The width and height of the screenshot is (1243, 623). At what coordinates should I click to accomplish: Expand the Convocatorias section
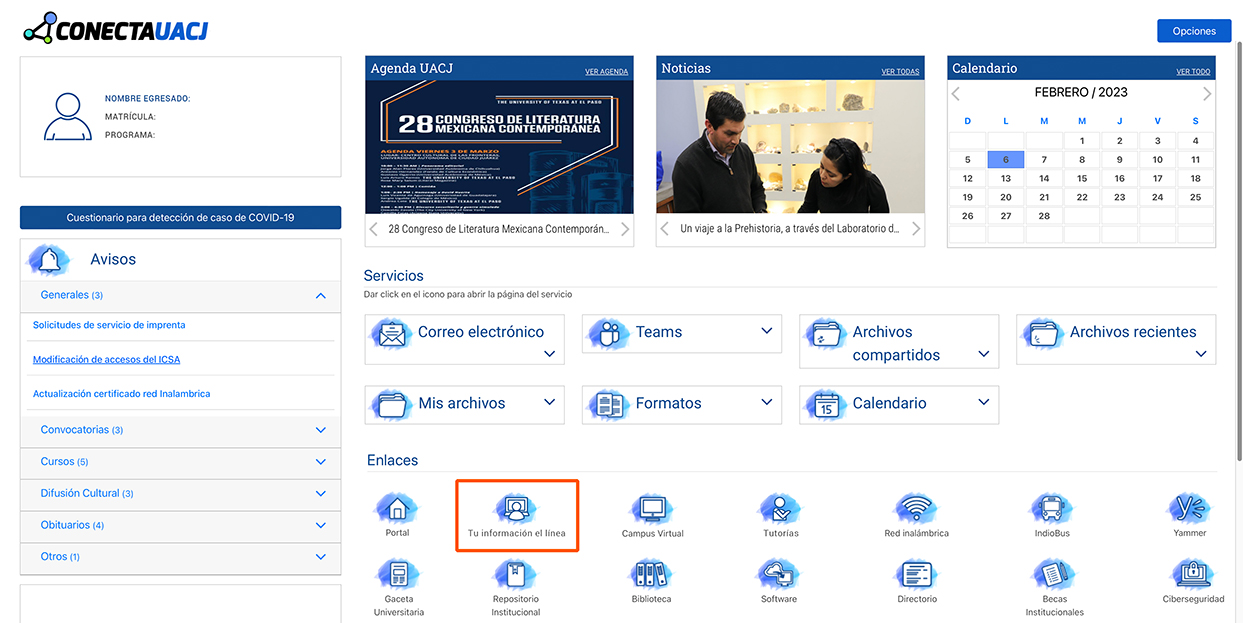pos(320,430)
